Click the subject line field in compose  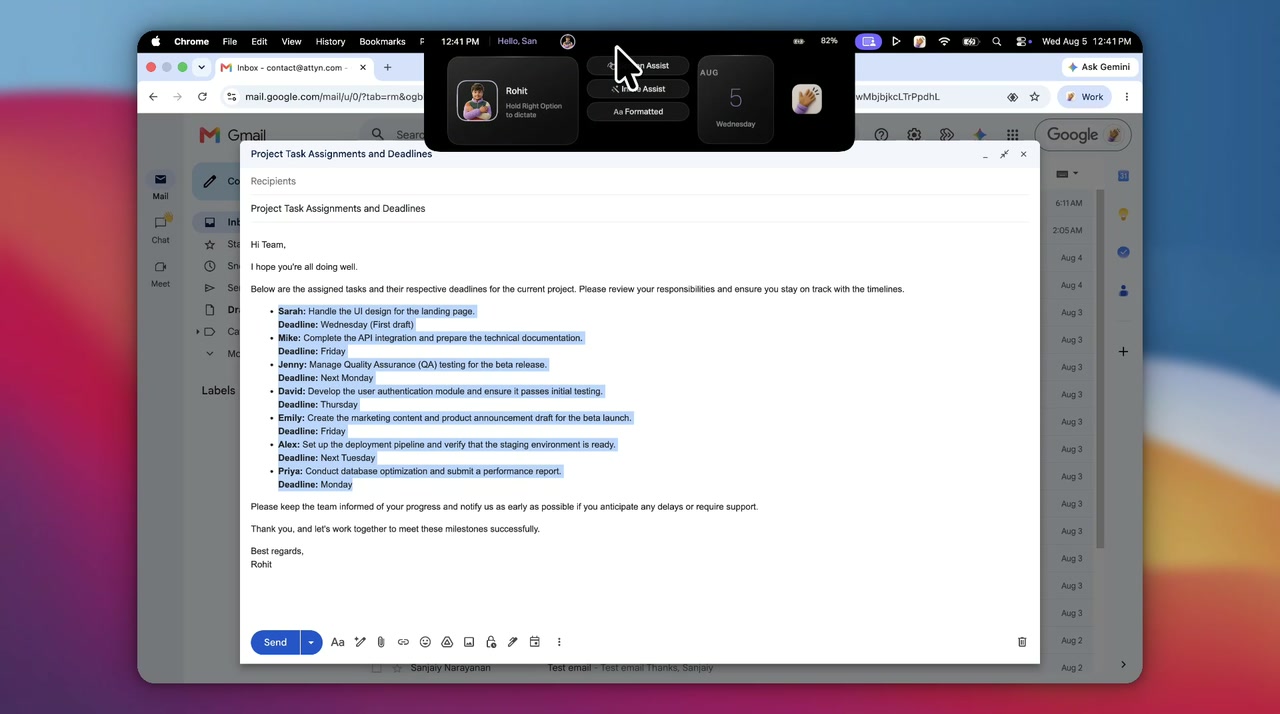(x=639, y=208)
